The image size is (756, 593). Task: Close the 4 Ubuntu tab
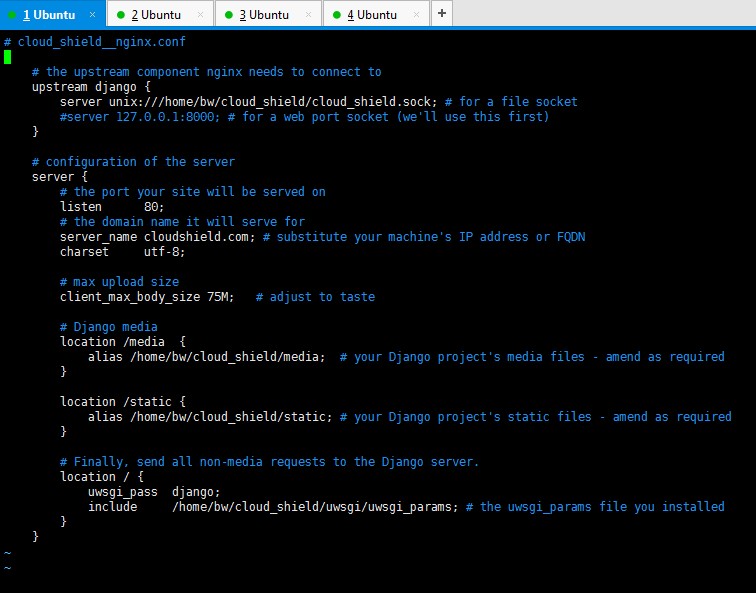pos(417,15)
